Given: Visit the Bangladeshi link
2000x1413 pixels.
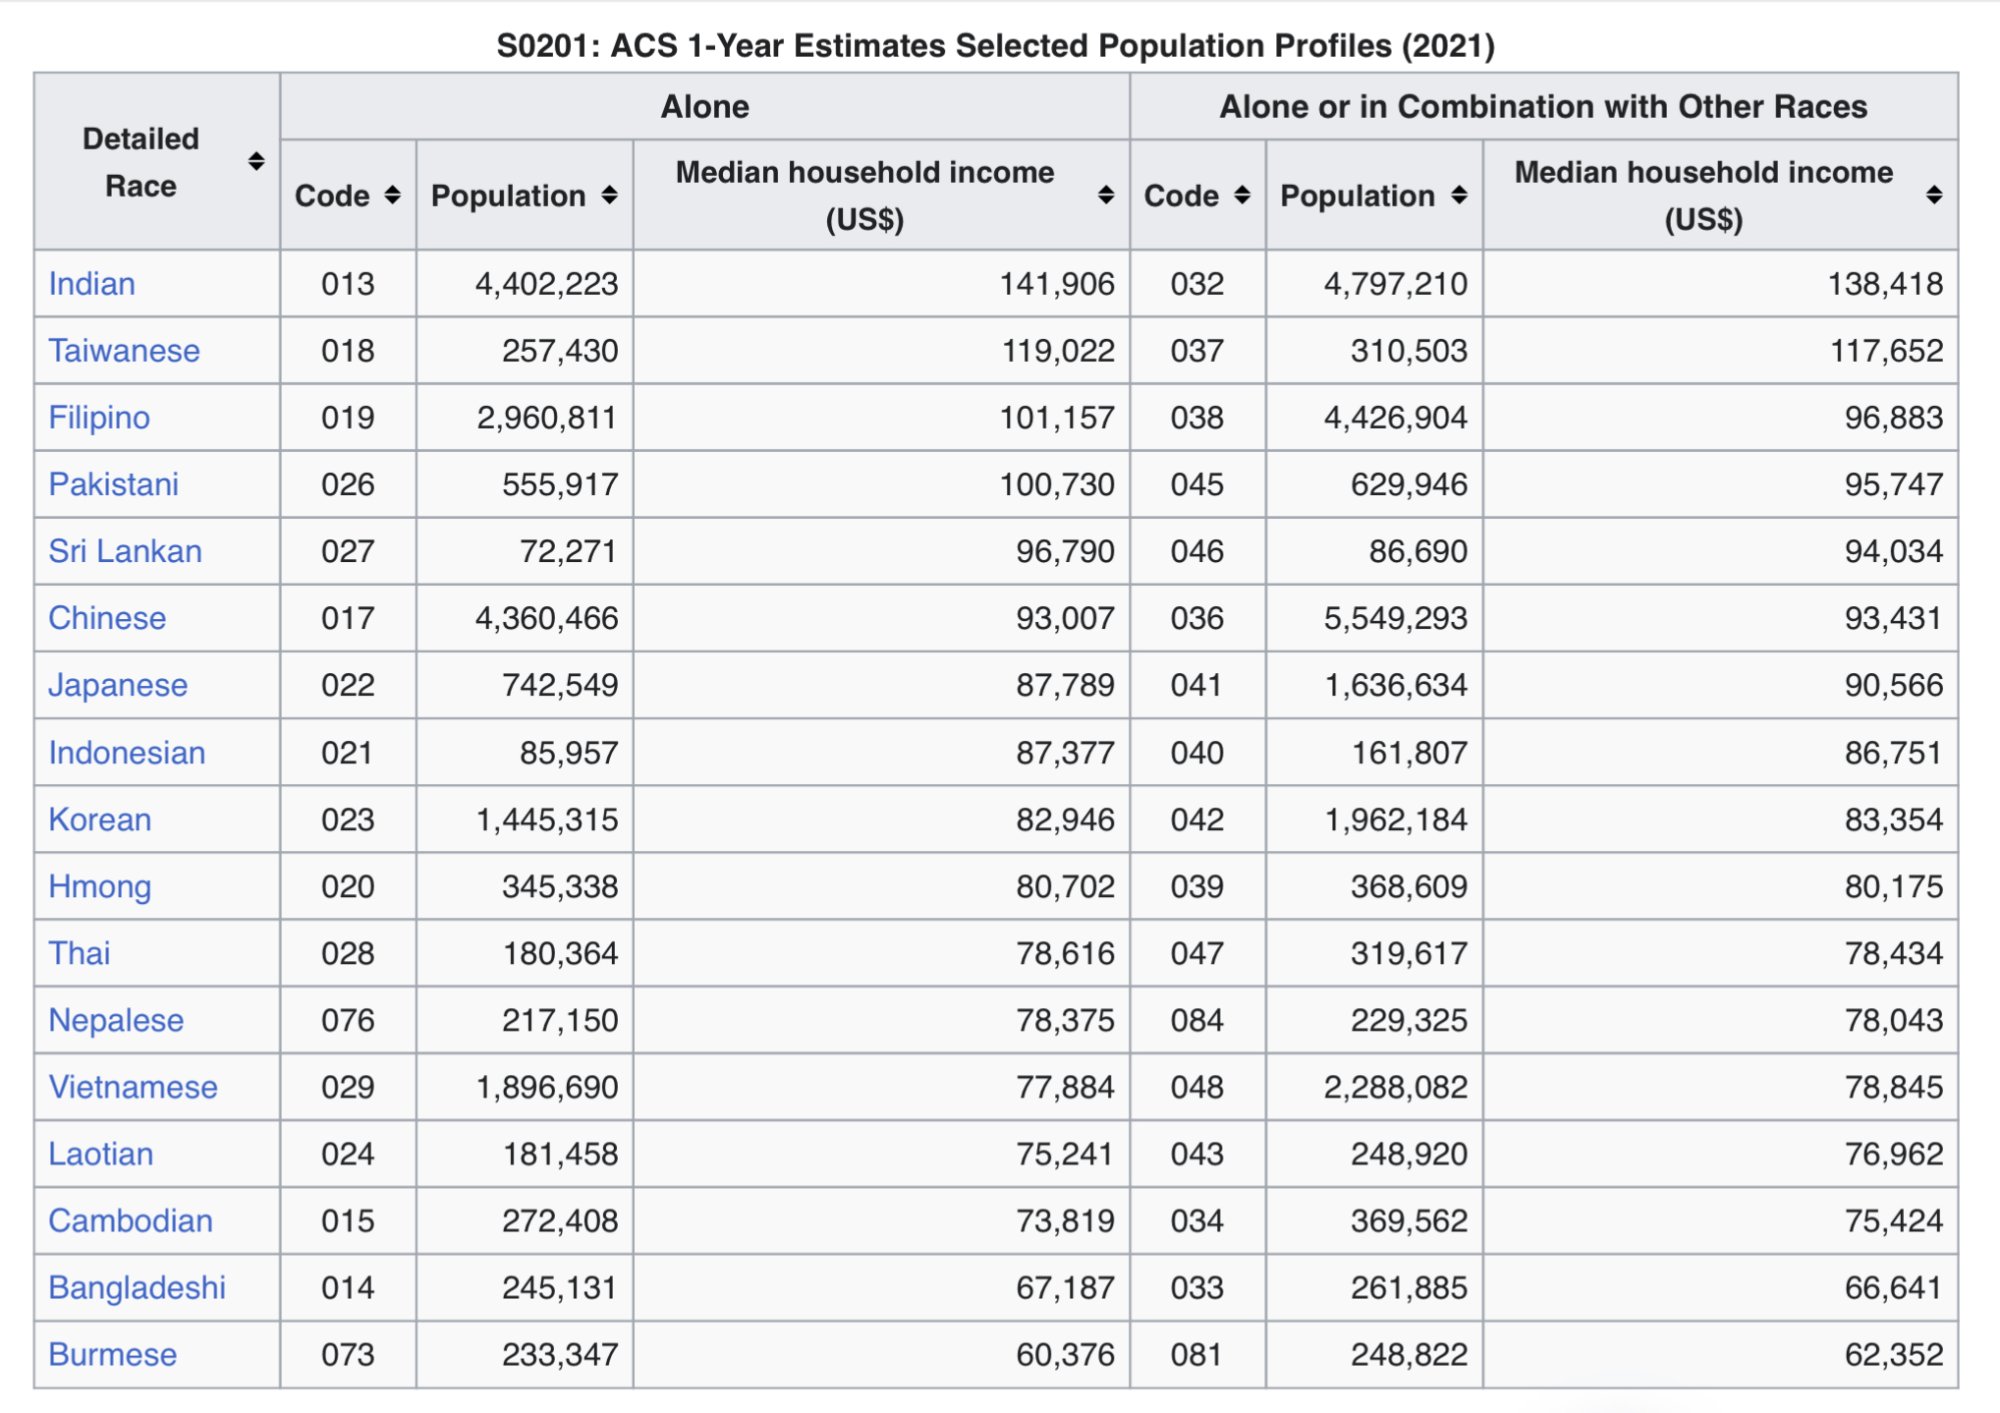Looking at the screenshot, I should point(137,1288).
